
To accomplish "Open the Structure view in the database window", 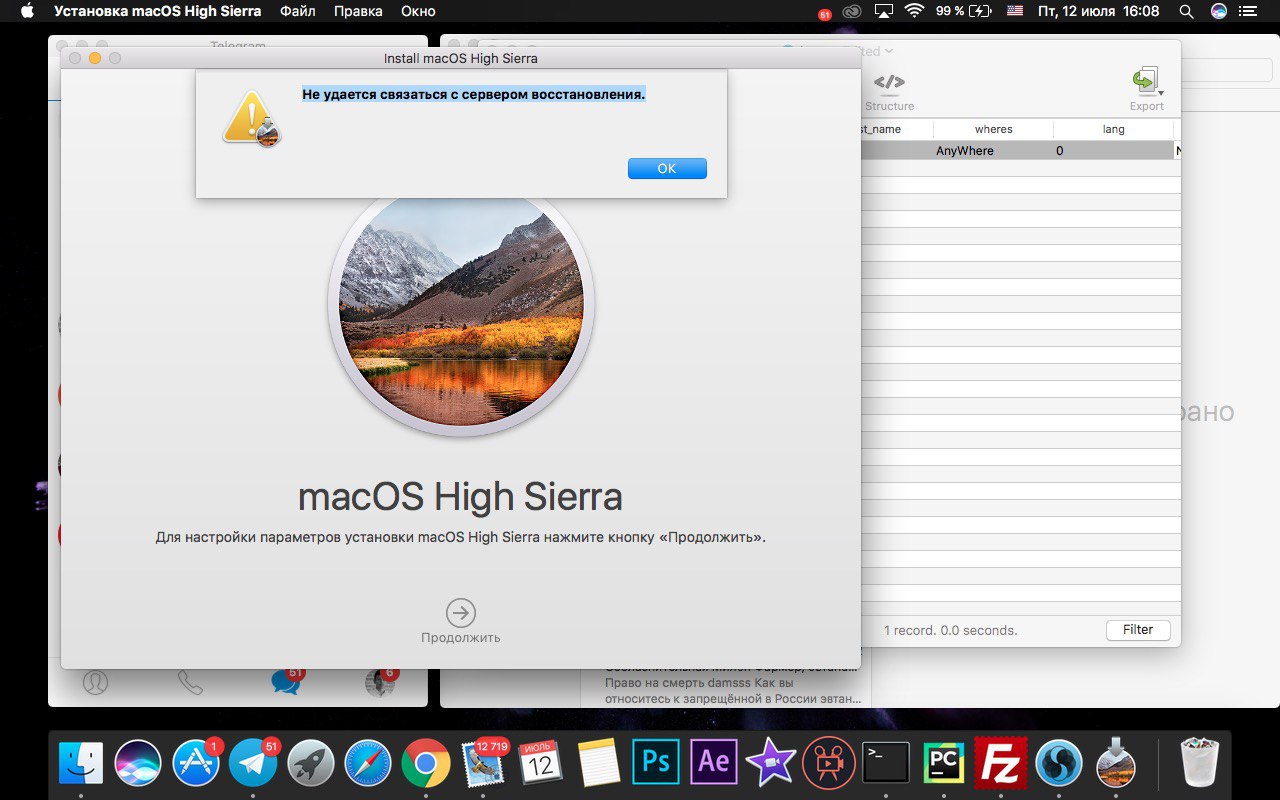I will [889, 91].
